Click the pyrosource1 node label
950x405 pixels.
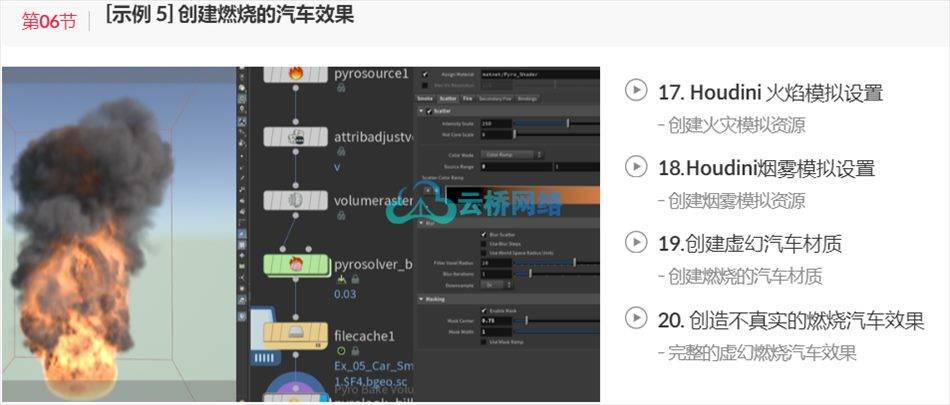point(371,74)
